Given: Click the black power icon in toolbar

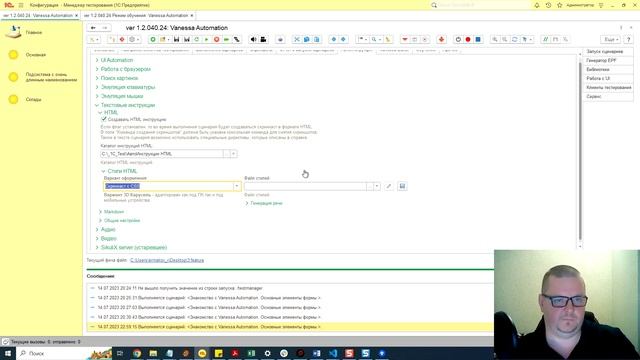Looking at the screenshot, I should tap(458, 40).
